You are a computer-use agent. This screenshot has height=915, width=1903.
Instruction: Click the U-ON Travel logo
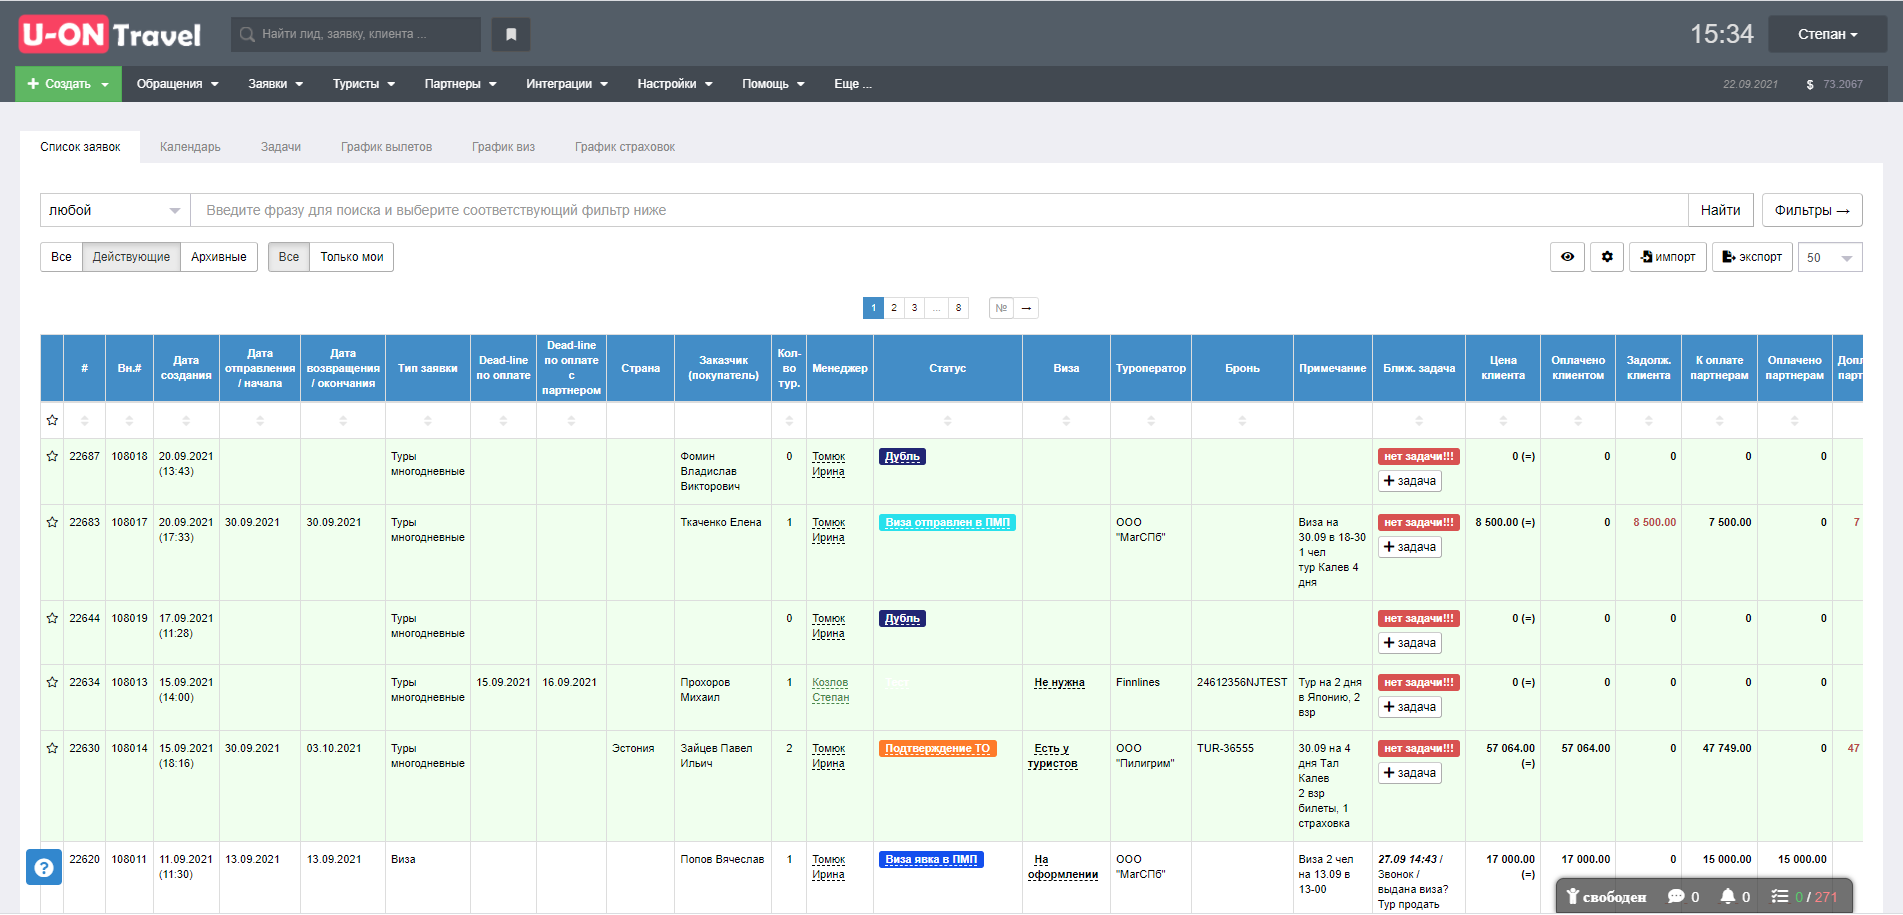pyautogui.click(x=111, y=35)
